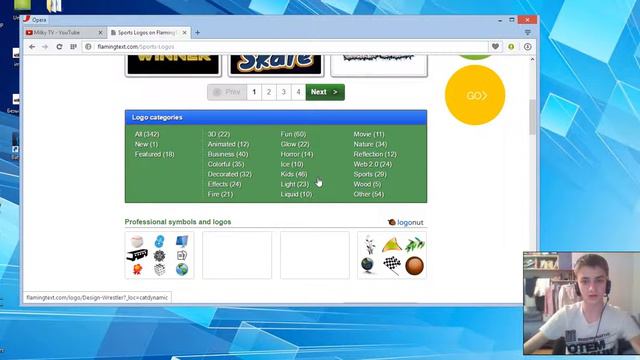Click the green extension icon in address bar

click(x=511, y=47)
